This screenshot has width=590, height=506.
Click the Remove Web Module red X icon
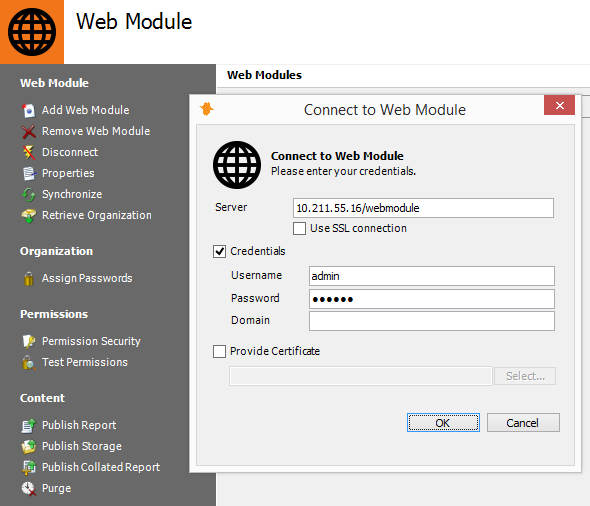pyautogui.click(x=29, y=132)
